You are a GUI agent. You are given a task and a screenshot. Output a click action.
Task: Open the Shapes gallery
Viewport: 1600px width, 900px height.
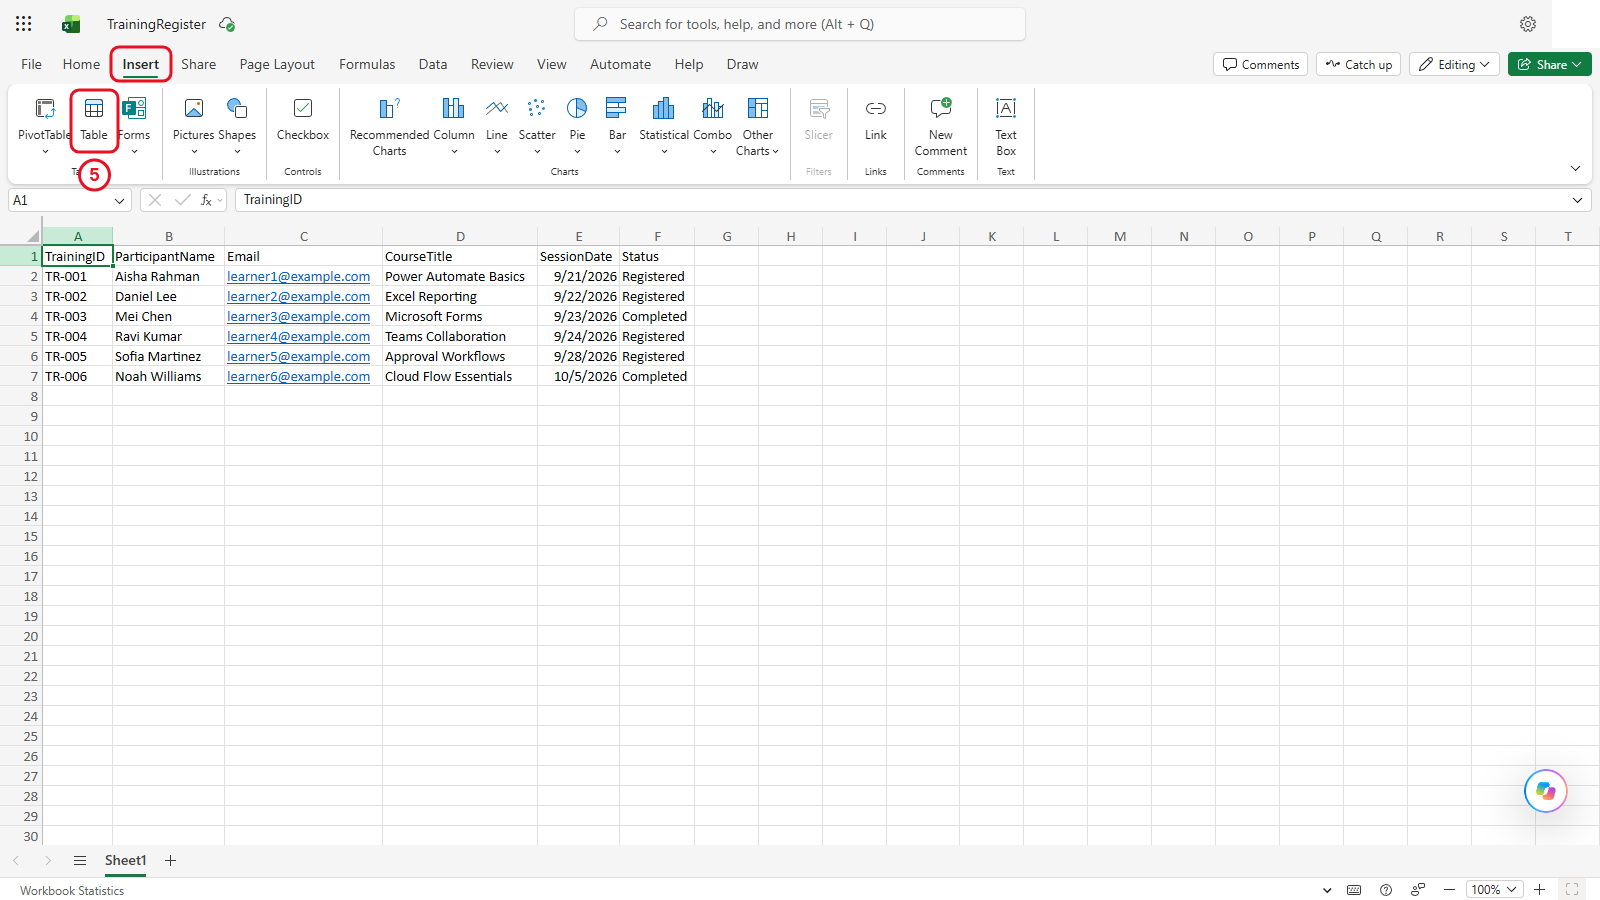(x=237, y=125)
